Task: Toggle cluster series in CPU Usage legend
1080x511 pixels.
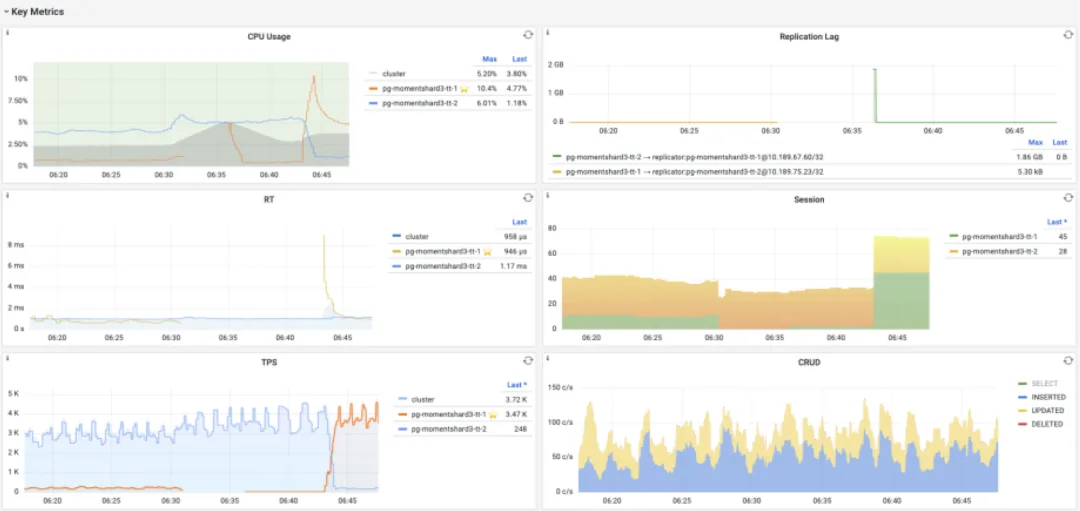Action: point(393,73)
